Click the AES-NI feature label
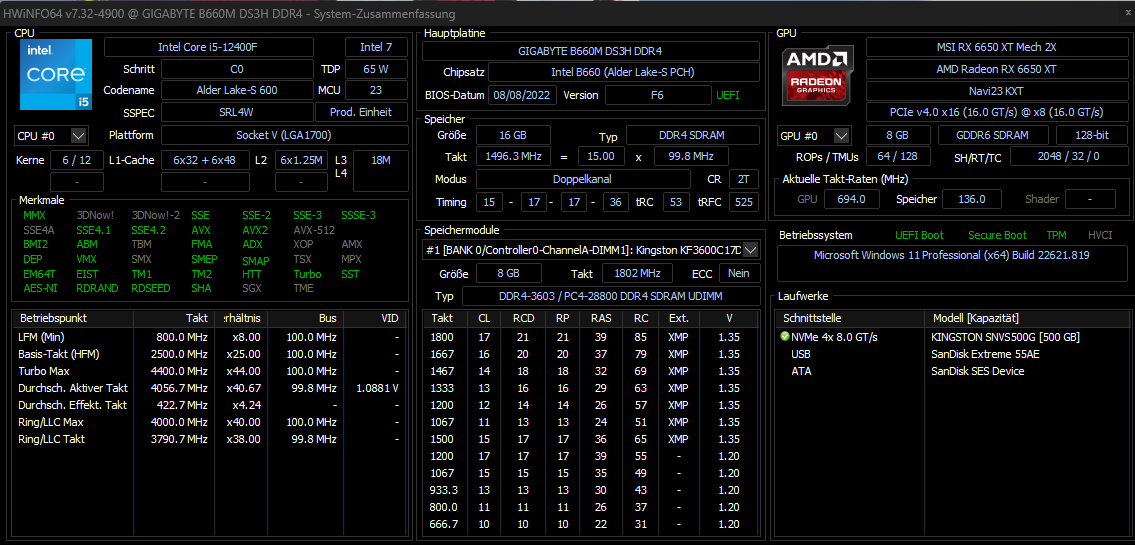This screenshot has height=545, width=1135. tap(40, 288)
